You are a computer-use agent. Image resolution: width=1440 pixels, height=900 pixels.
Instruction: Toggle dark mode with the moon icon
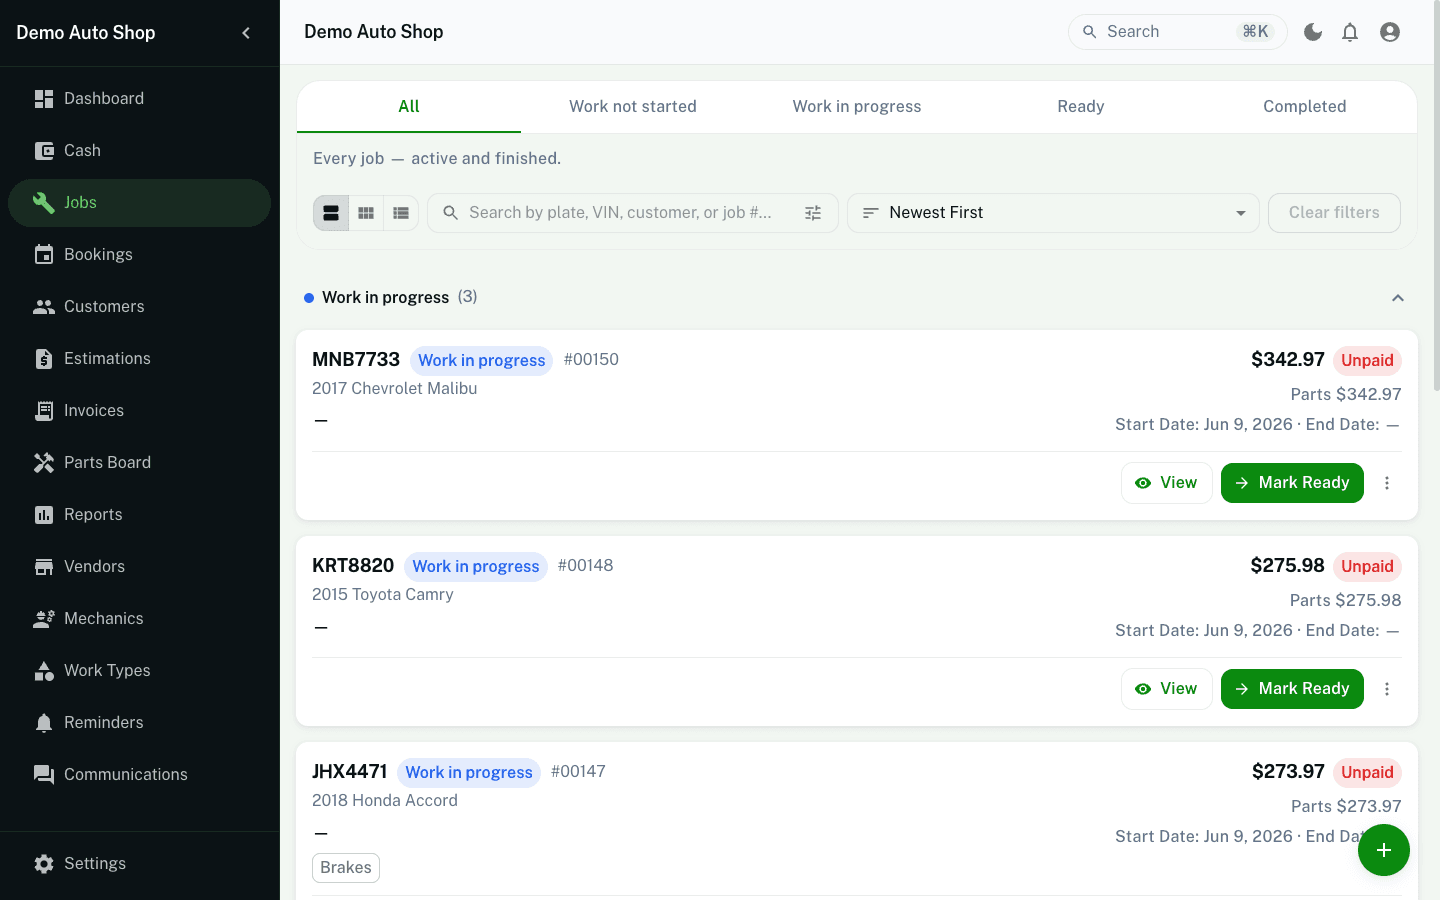(1313, 32)
